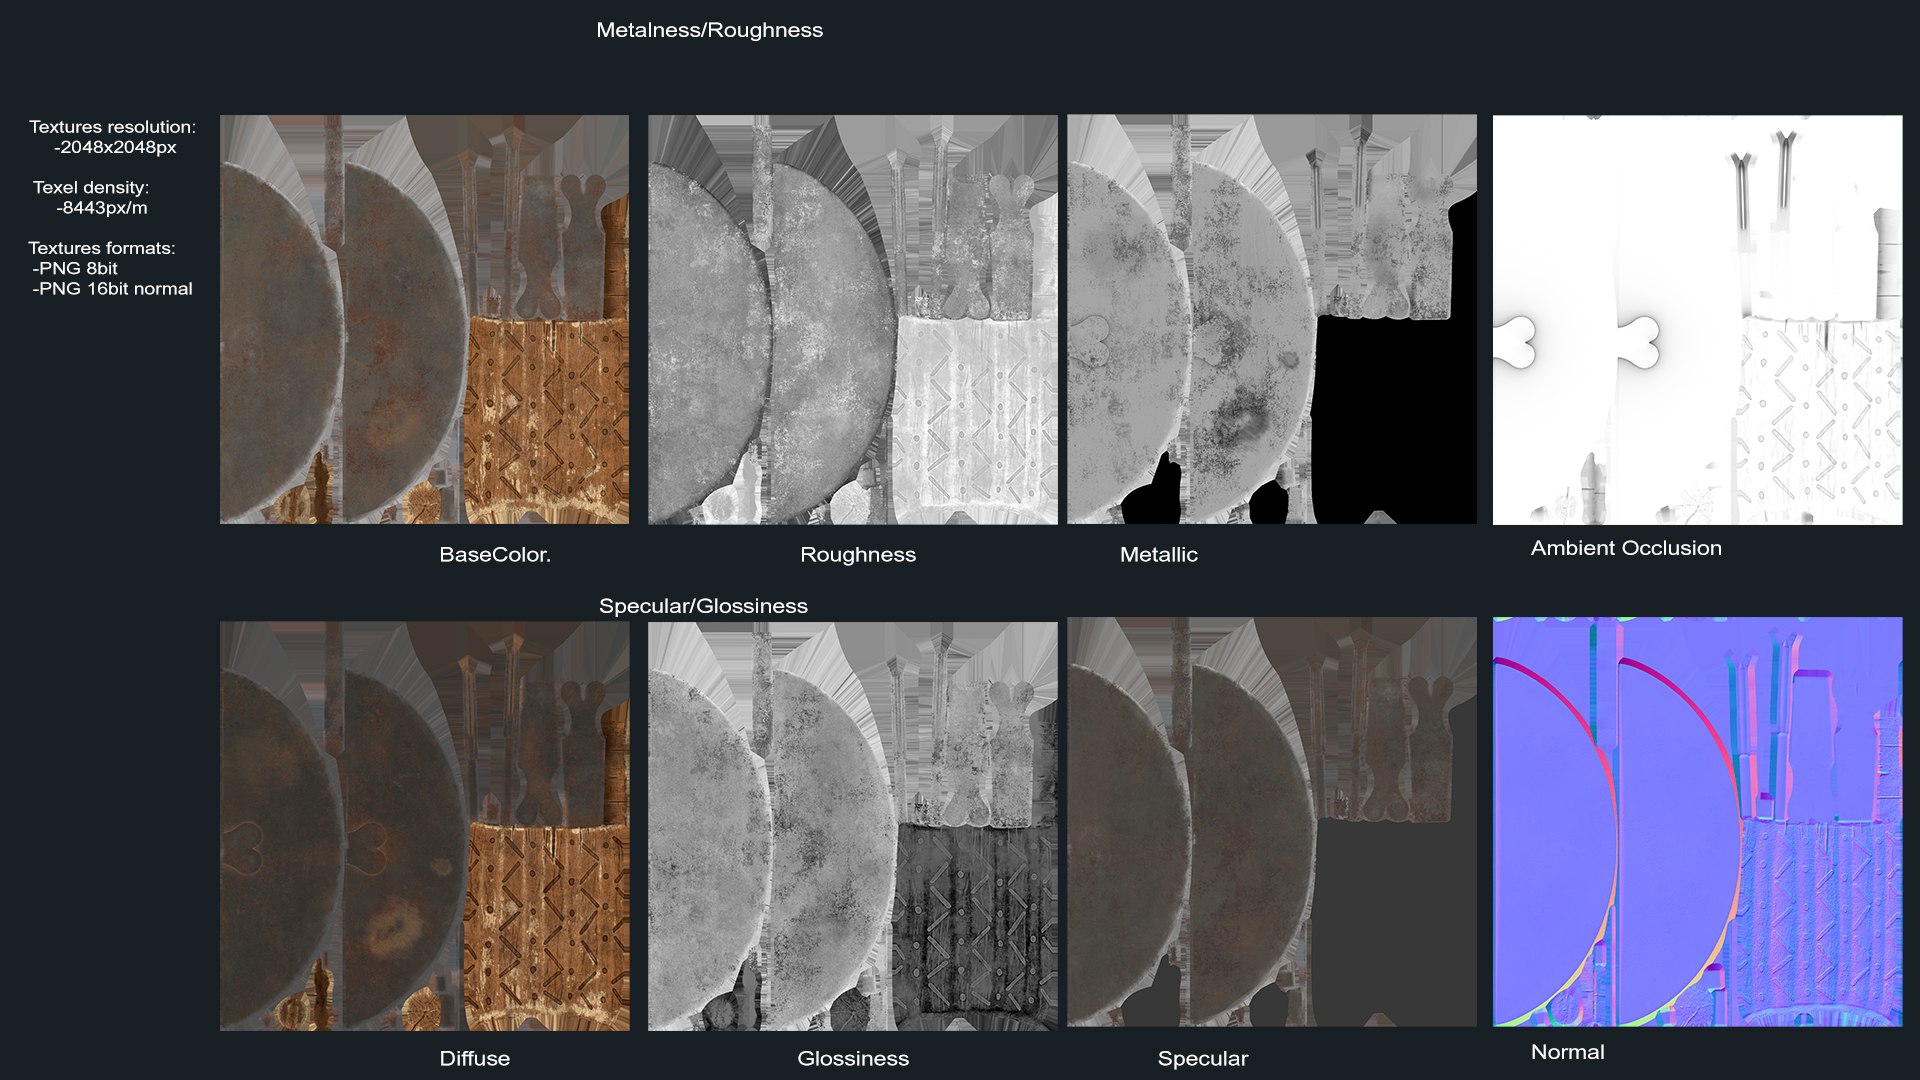Click the Specular/Glossiness heading text
Viewport: 1920px width, 1080px height.
pos(703,606)
